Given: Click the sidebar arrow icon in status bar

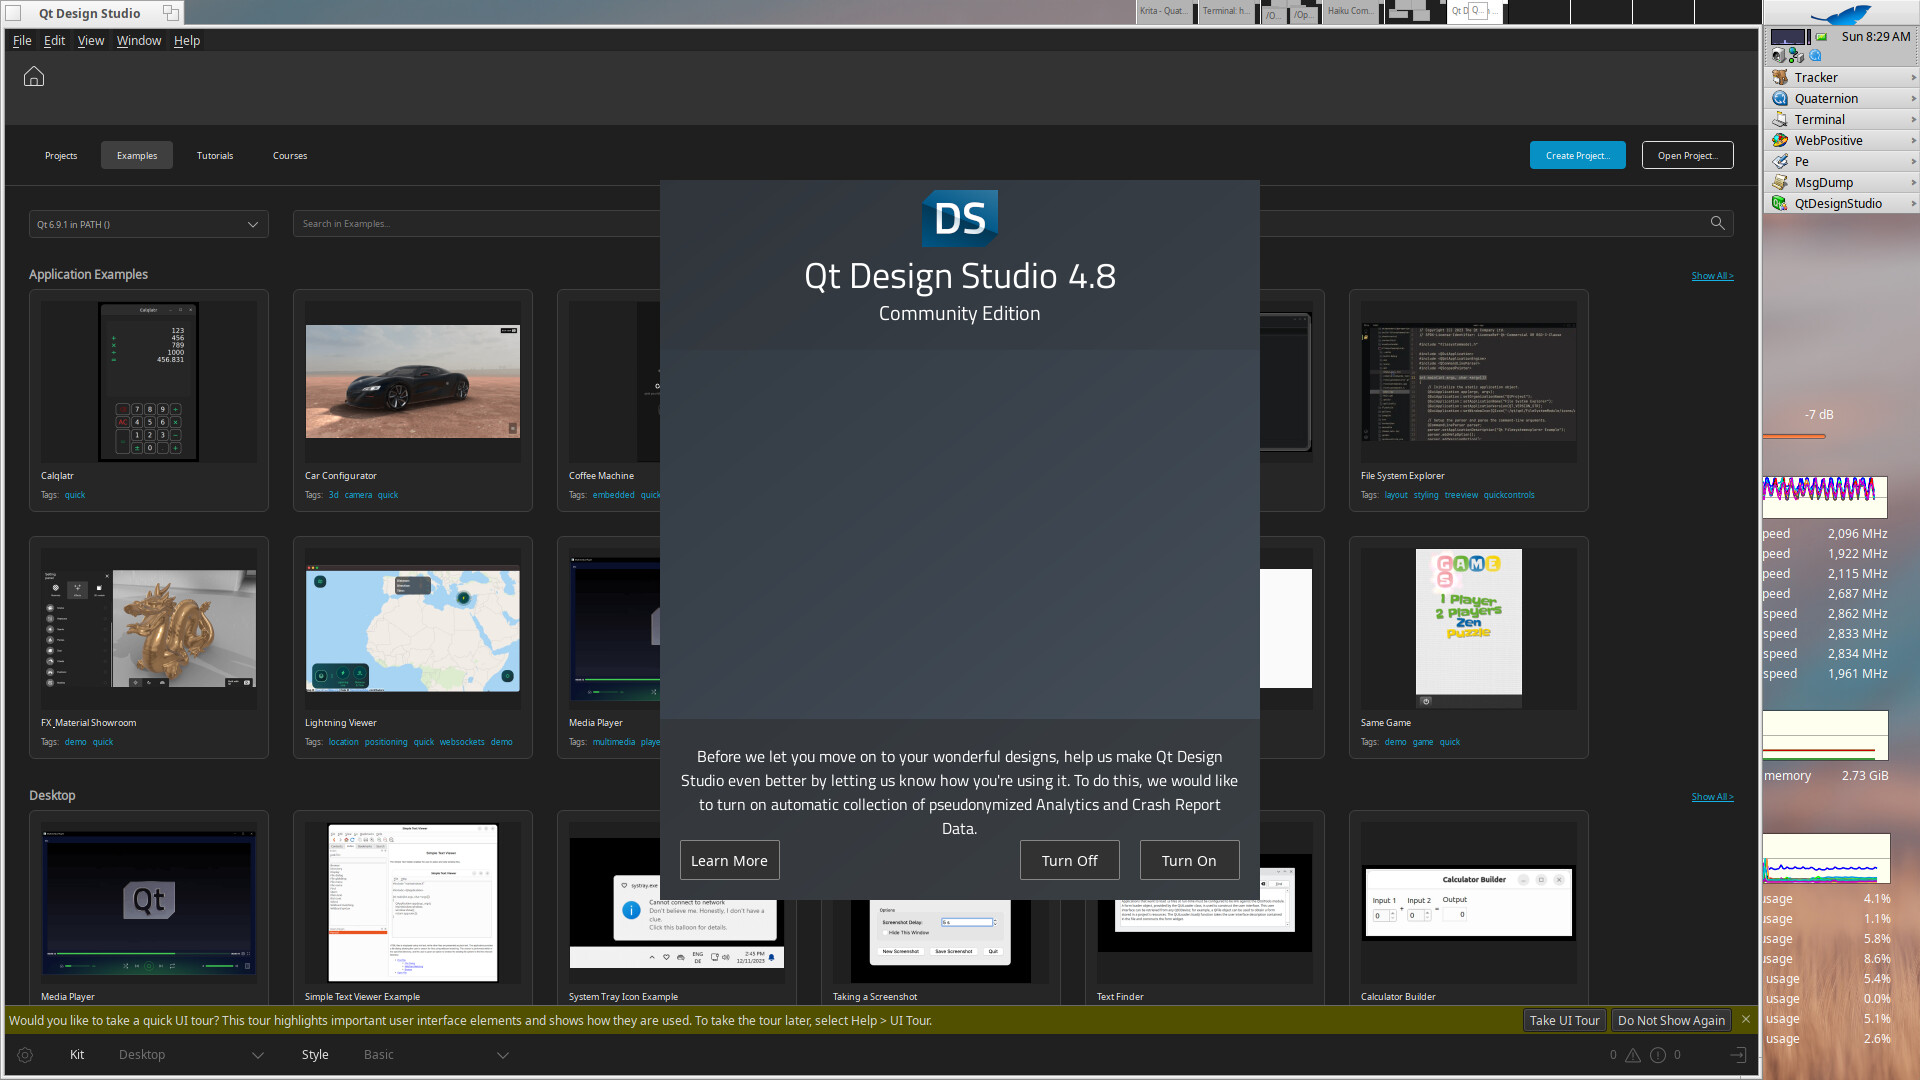Looking at the screenshot, I should point(1738,1055).
